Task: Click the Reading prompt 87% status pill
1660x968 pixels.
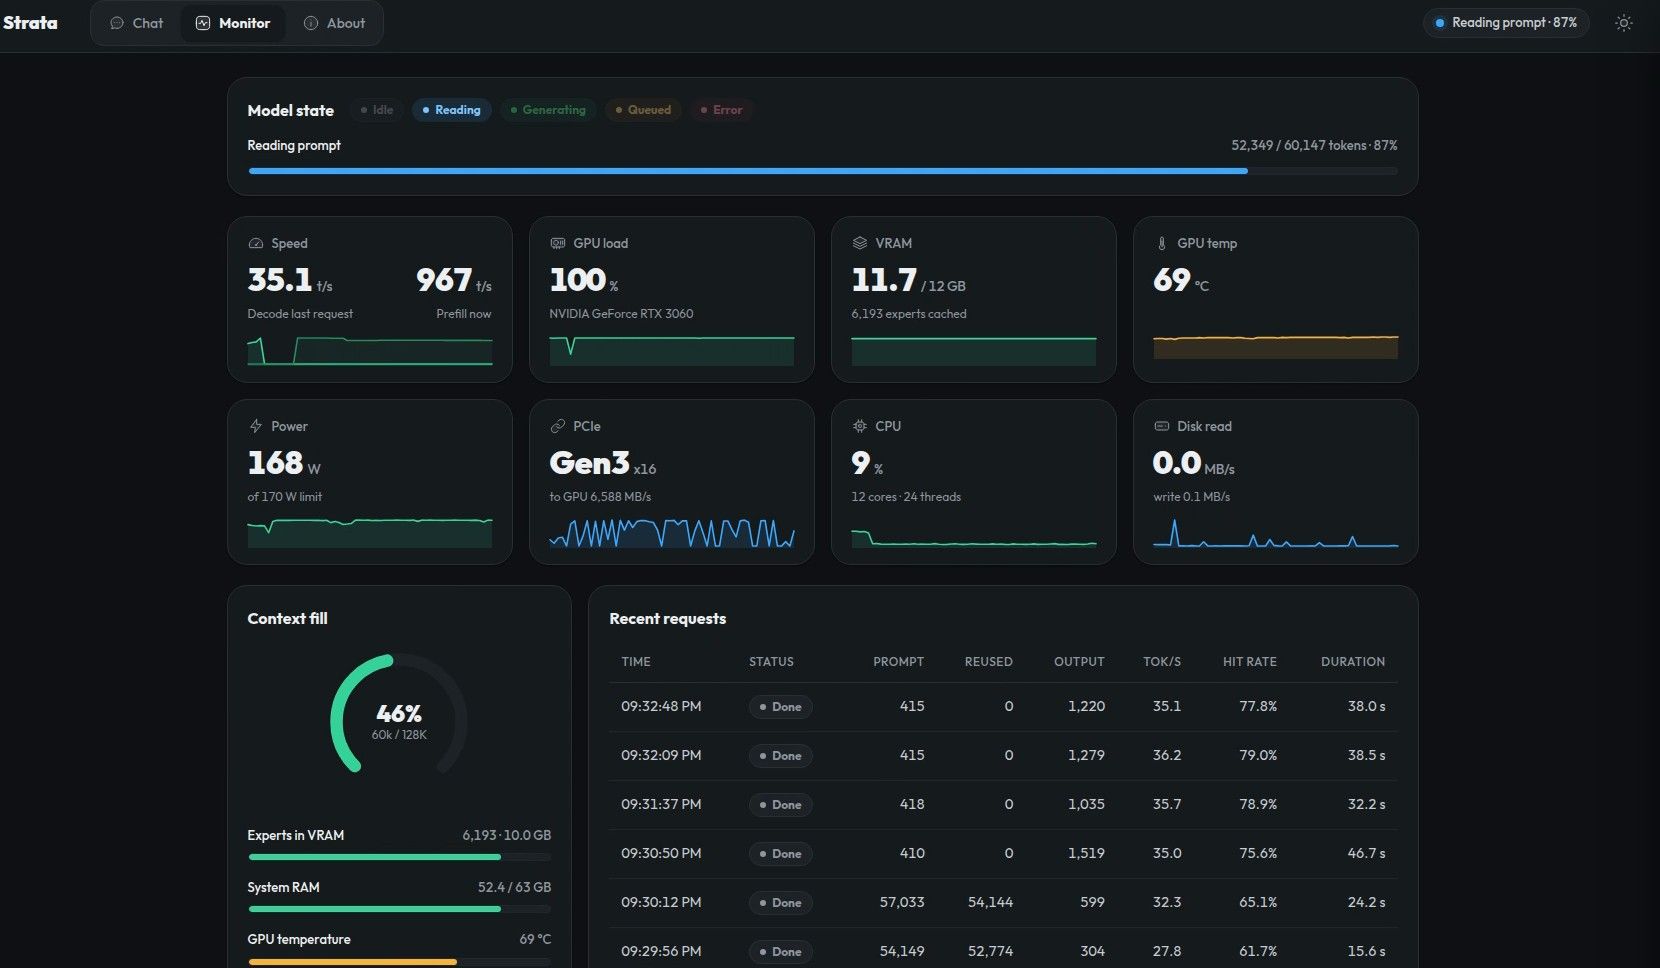Action: point(1506,23)
